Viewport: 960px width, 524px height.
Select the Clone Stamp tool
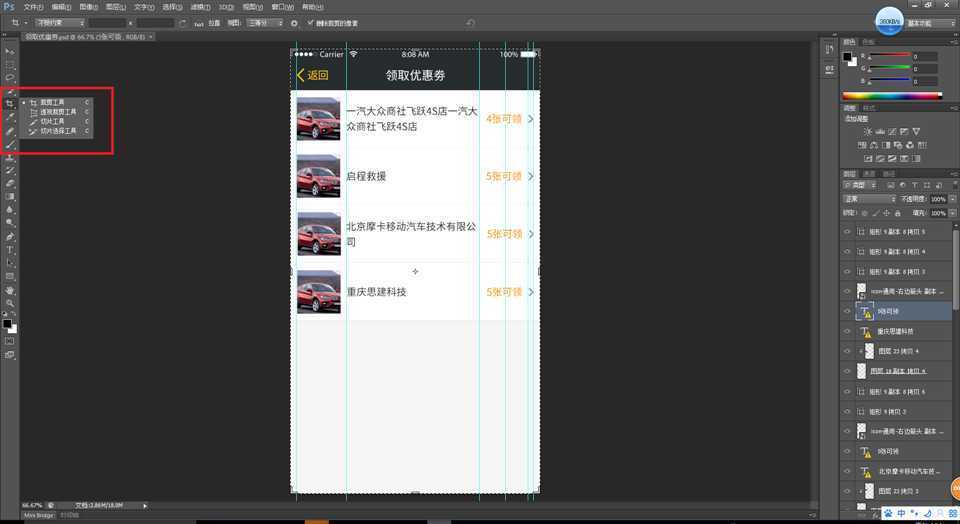coord(9,157)
